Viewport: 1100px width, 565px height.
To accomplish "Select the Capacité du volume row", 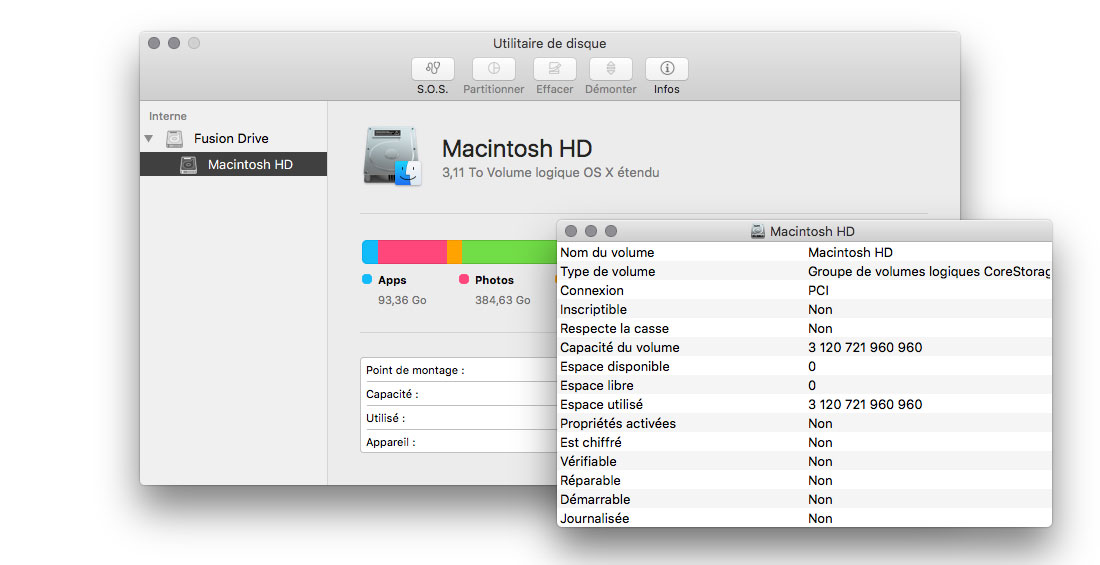I will pyautogui.click(x=804, y=347).
